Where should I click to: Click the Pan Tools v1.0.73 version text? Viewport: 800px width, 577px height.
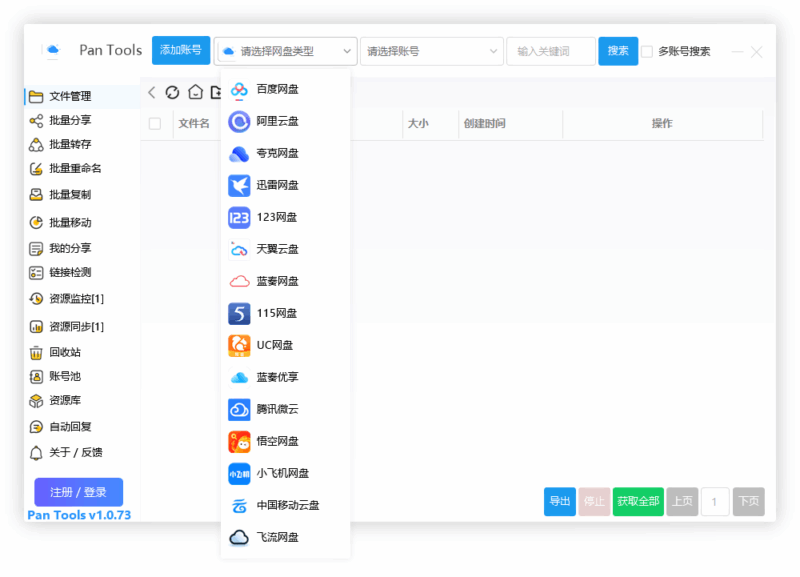coord(79,515)
